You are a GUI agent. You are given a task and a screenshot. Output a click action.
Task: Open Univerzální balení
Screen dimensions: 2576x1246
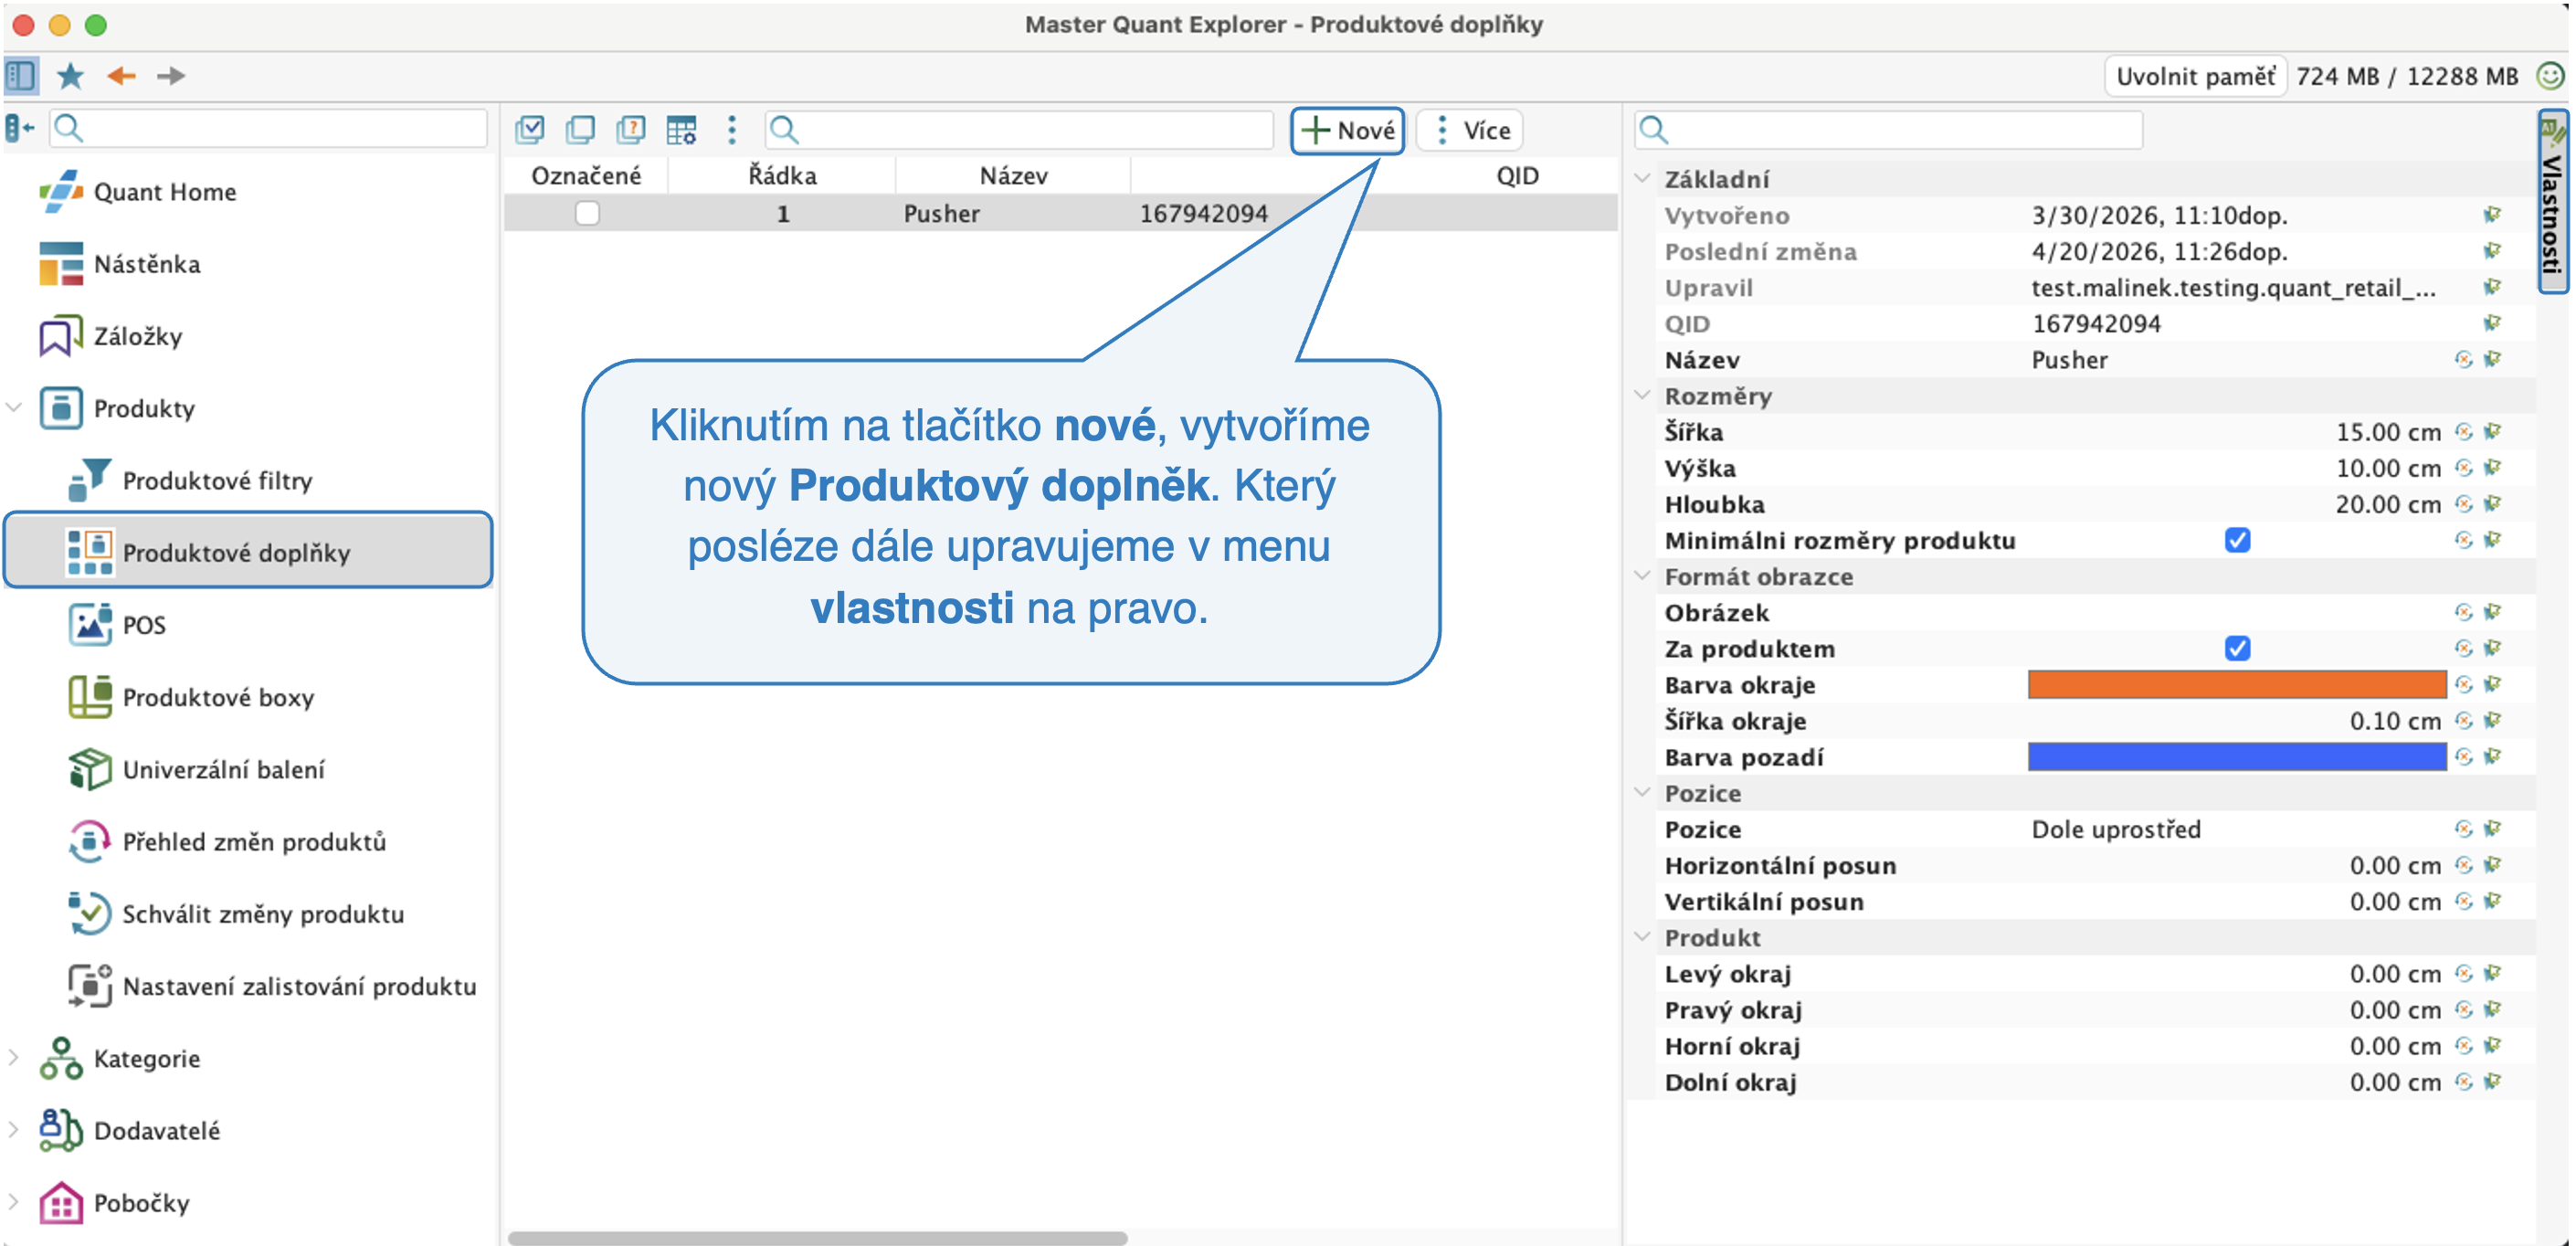click(x=196, y=769)
